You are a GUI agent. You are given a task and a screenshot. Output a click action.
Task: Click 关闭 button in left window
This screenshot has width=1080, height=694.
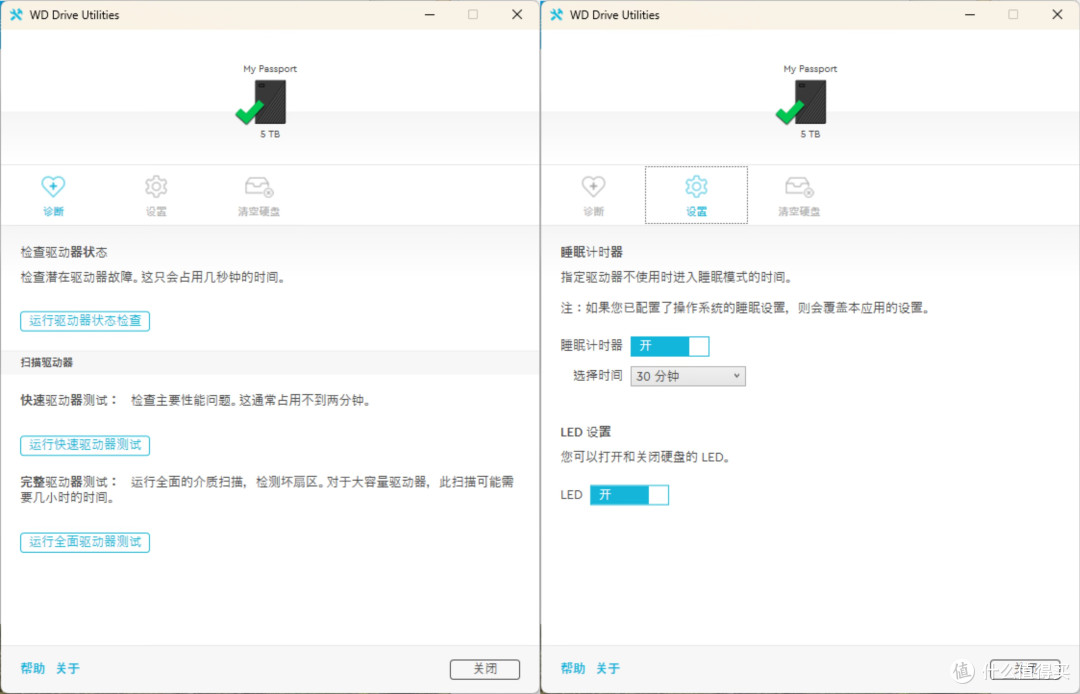(x=485, y=669)
